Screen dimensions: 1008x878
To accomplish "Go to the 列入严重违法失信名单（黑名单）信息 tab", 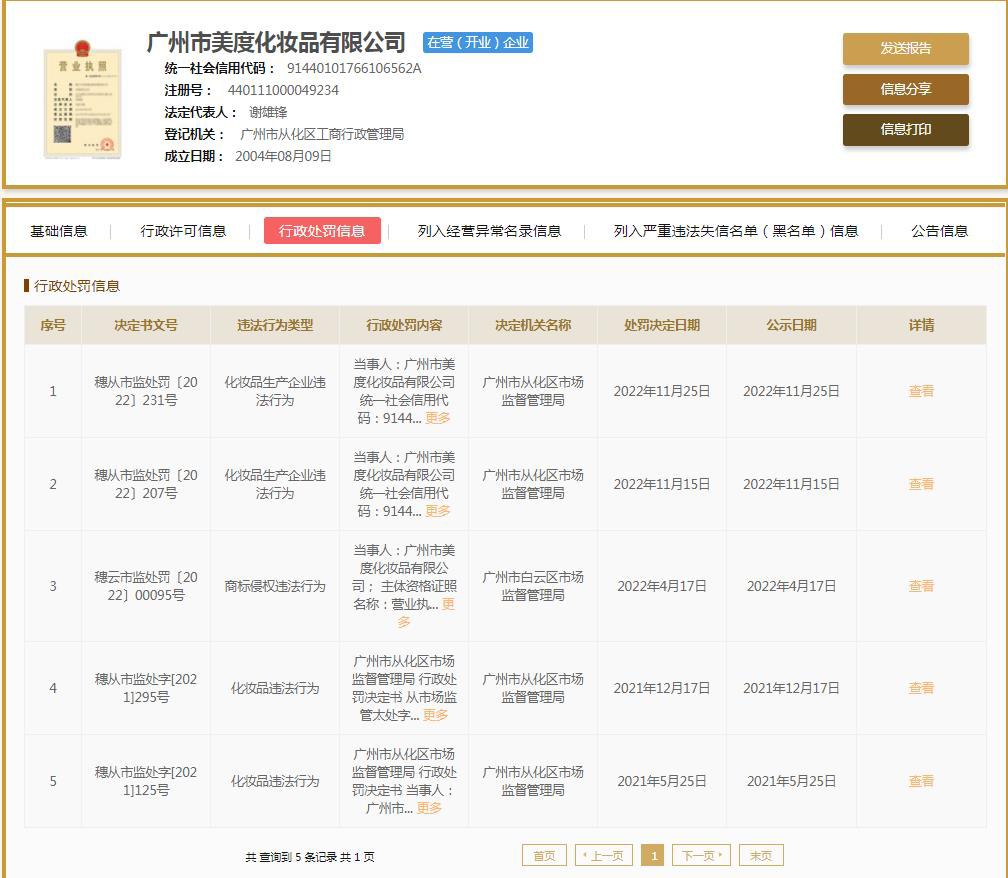I will pyautogui.click(x=736, y=231).
